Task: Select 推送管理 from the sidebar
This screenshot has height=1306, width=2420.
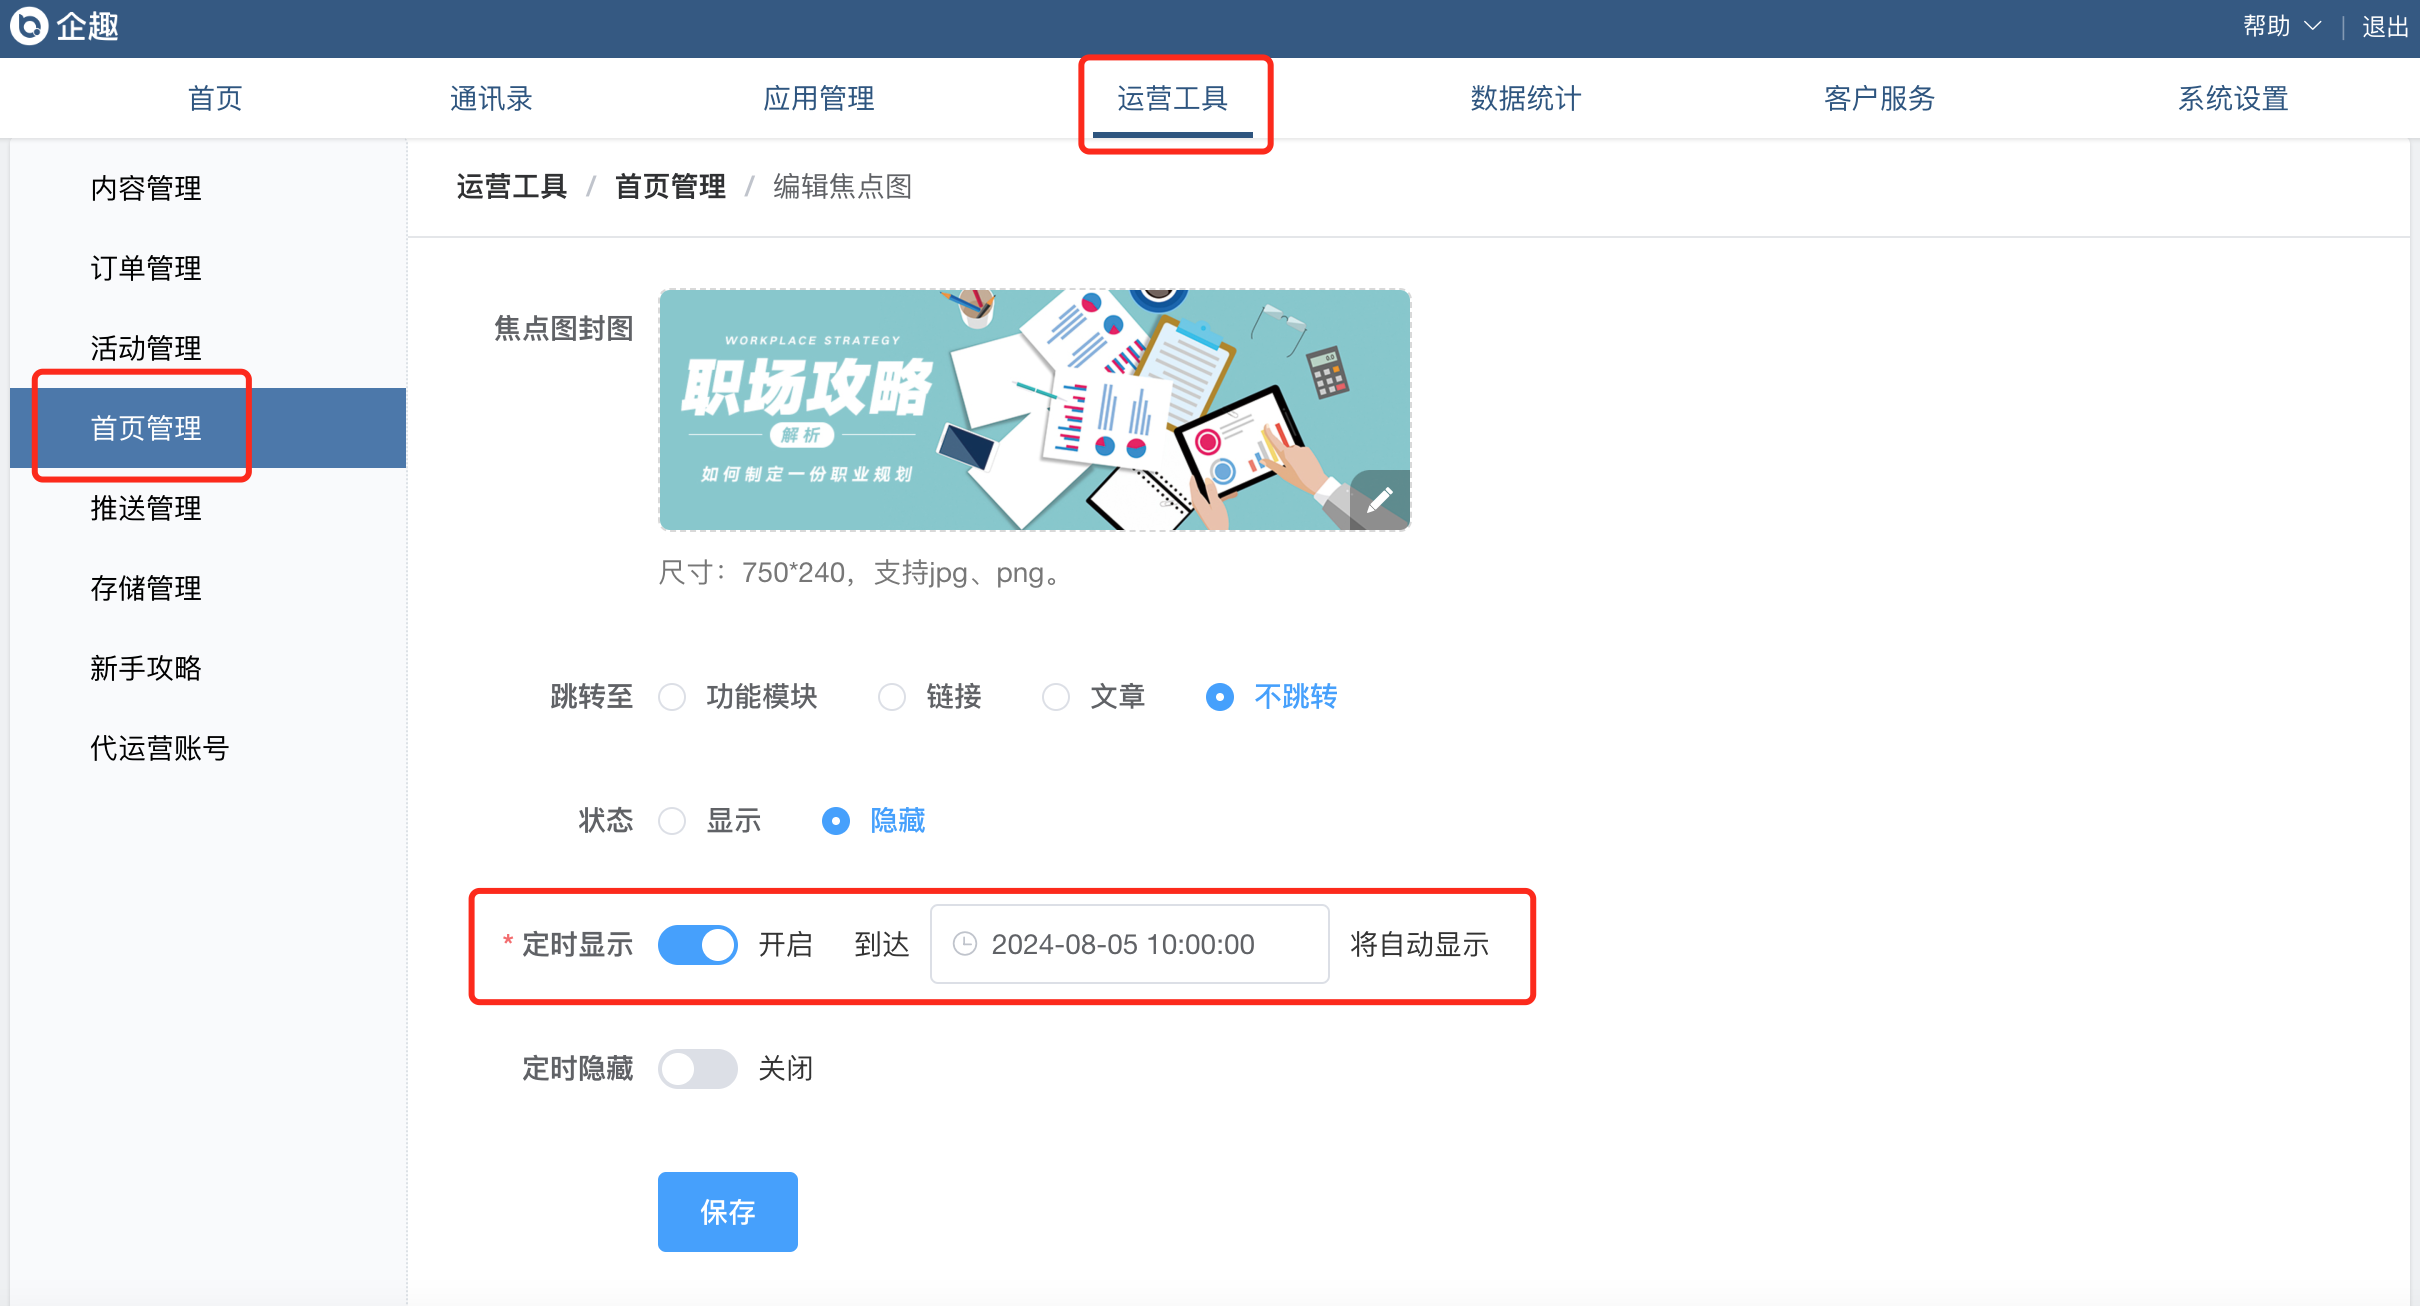Action: 146,508
